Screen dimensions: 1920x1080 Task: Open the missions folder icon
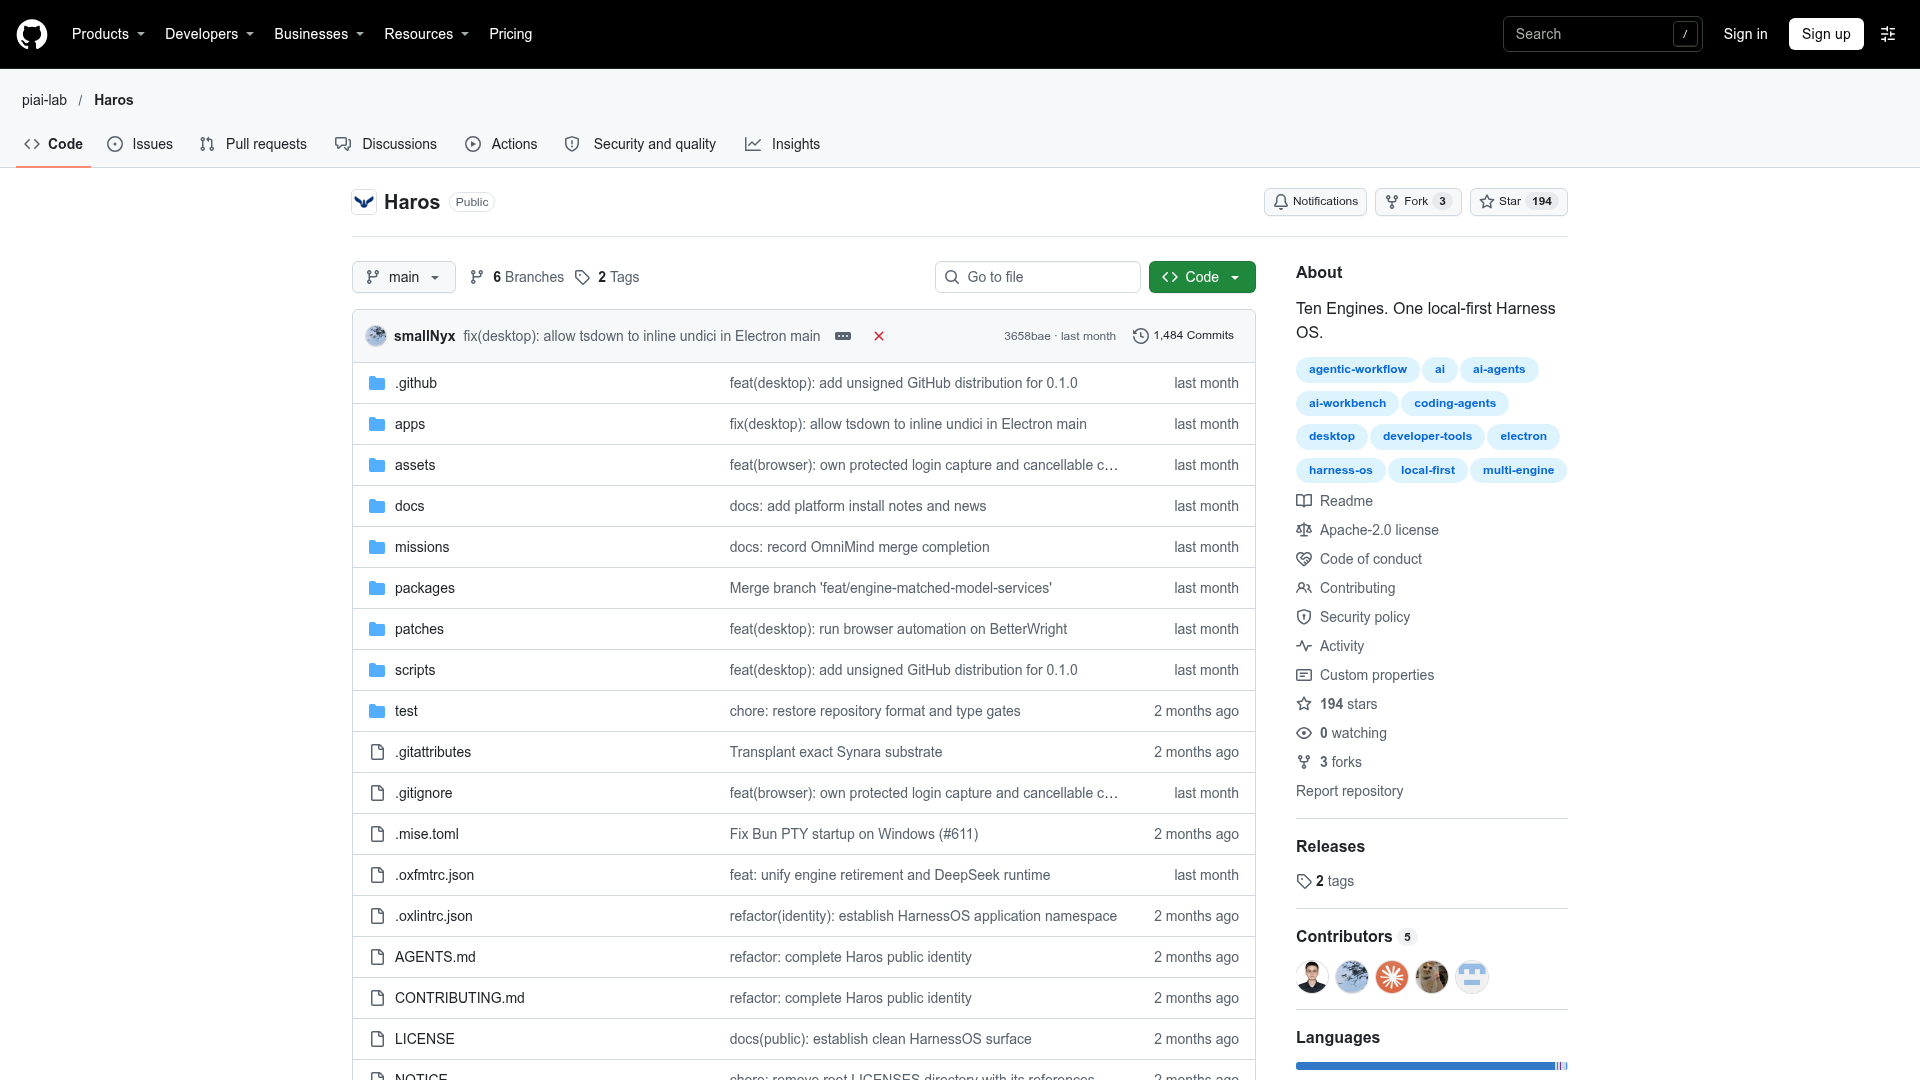pos(377,547)
